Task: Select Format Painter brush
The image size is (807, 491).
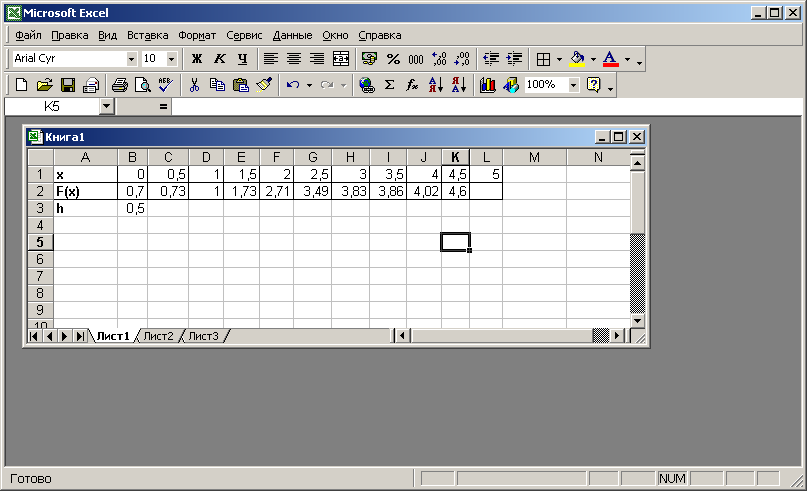Action: pyautogui.click(x=264, y=84)
